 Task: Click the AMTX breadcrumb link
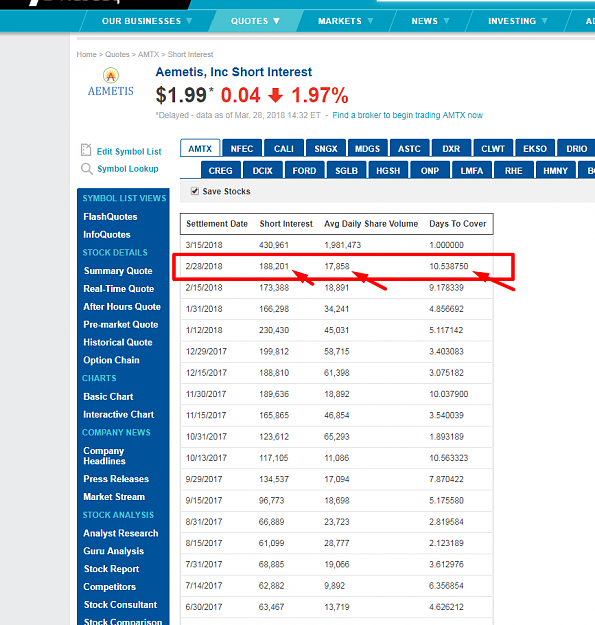(148, 54)
